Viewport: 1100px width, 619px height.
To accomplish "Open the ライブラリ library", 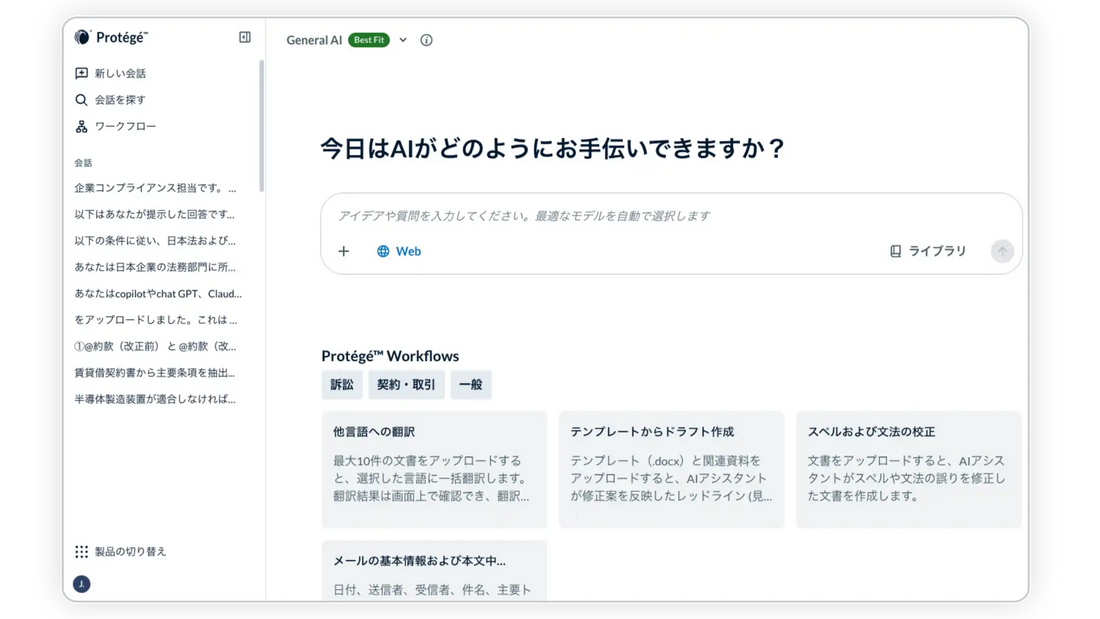I will point(928,251).
